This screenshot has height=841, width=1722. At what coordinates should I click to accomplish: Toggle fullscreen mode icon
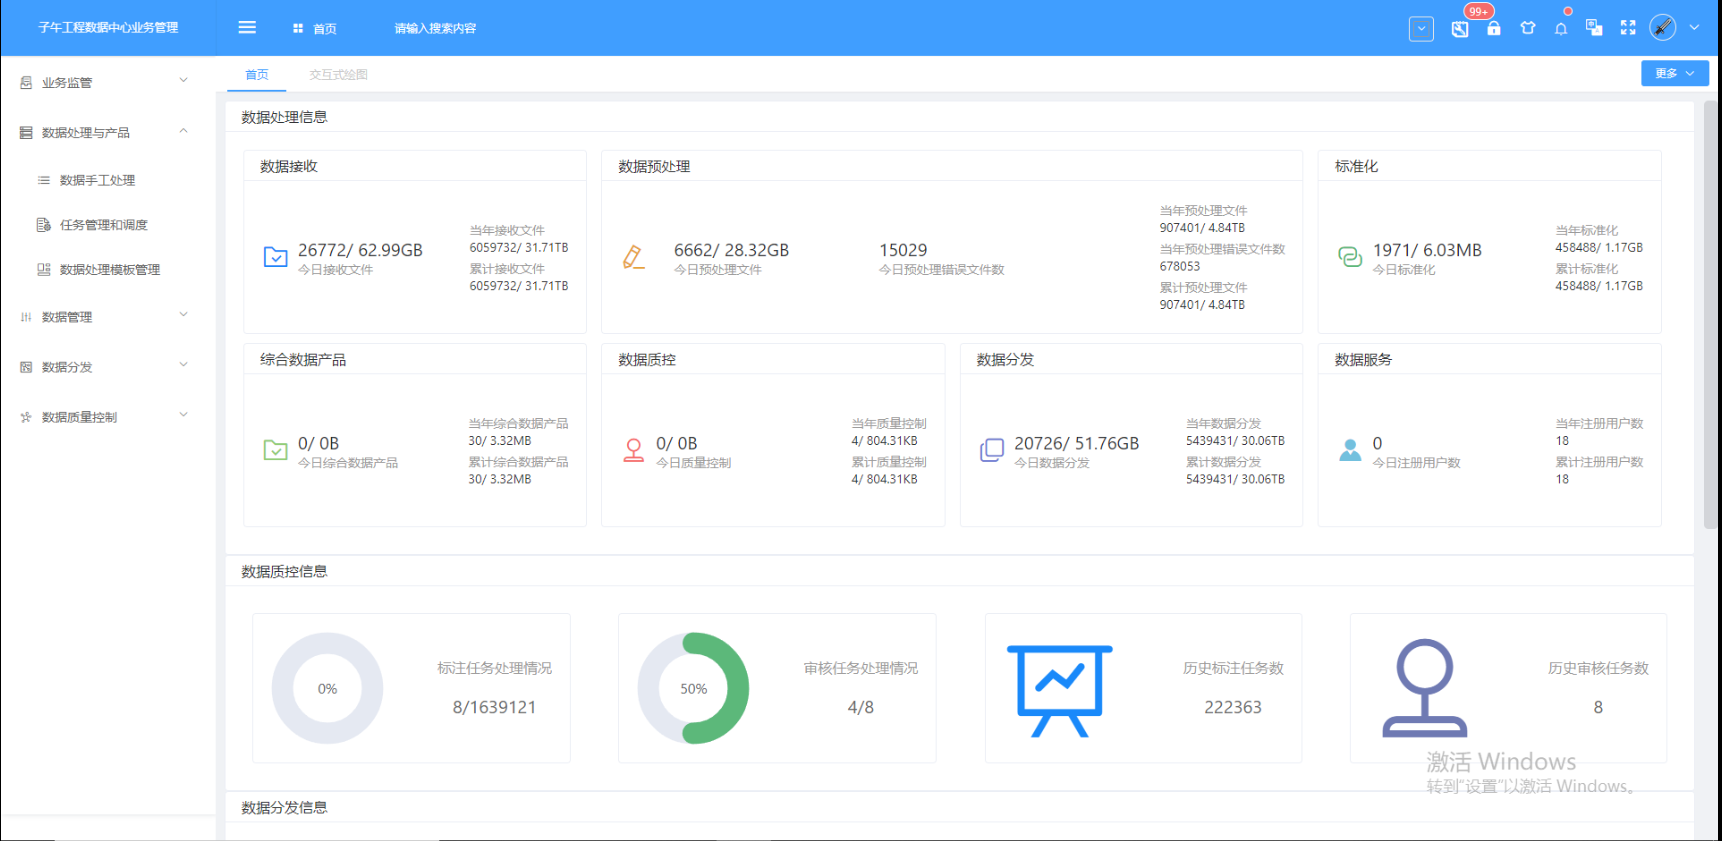tap(1628, 28)
